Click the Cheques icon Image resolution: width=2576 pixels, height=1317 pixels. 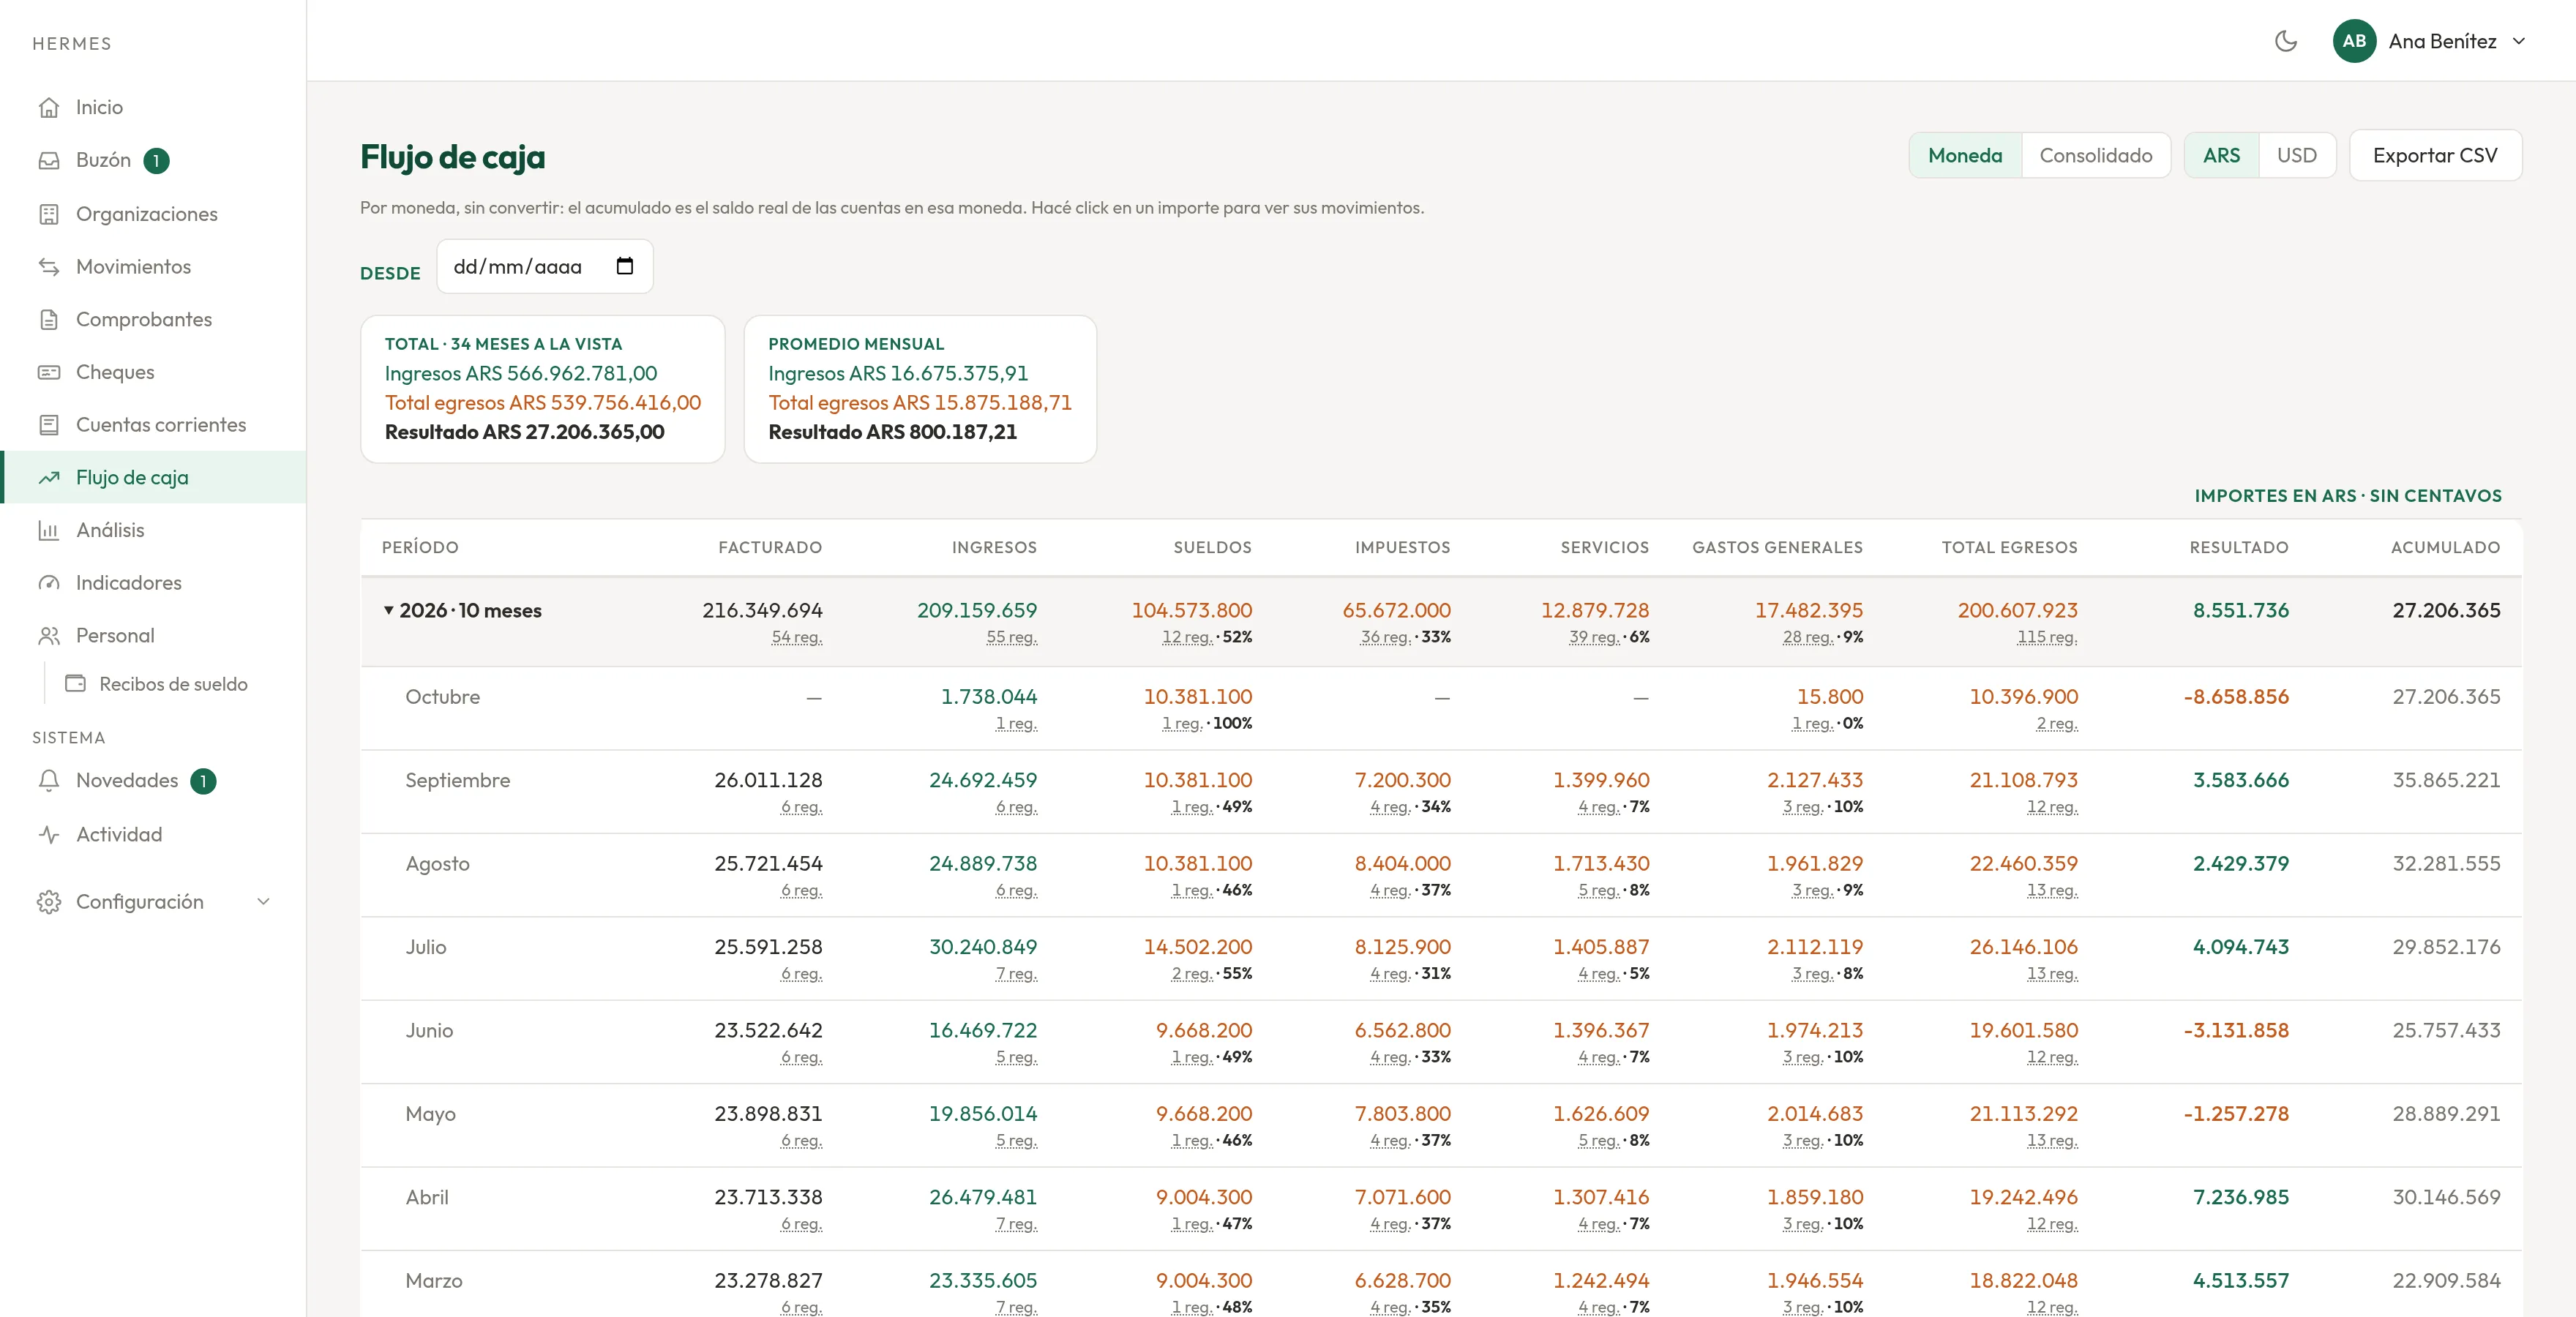[x=49, y=372]
